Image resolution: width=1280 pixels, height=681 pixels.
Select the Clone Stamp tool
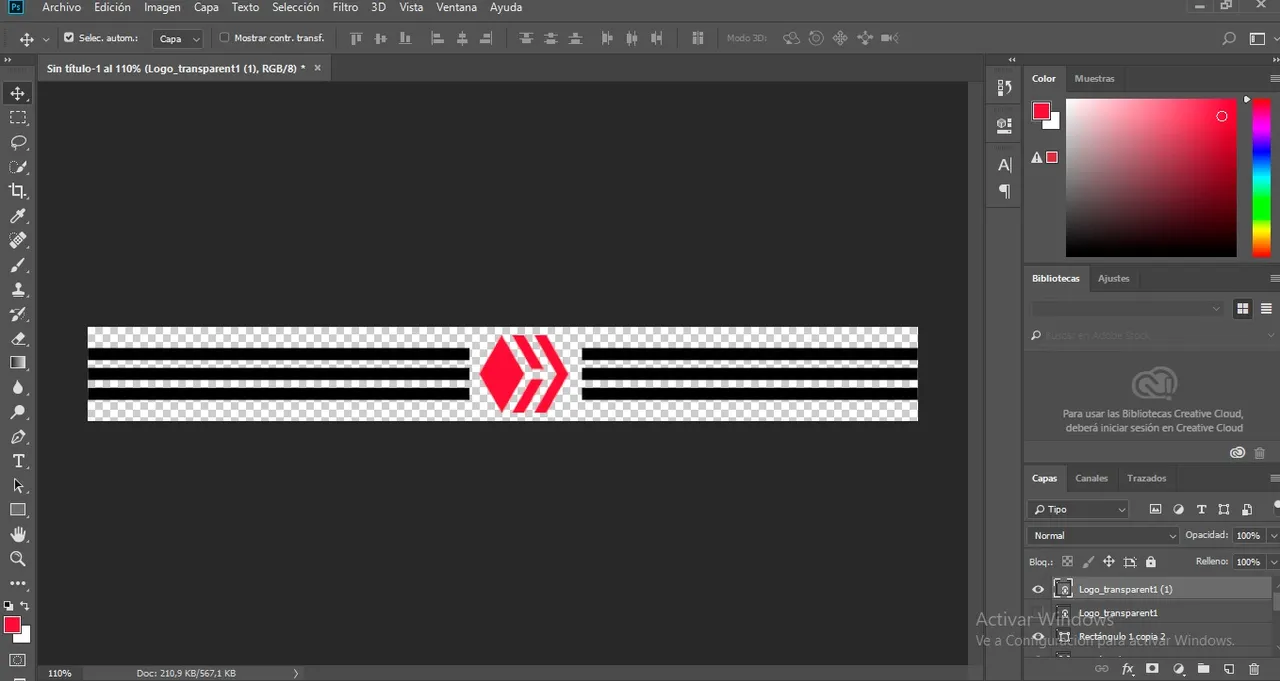(x=18, y=290)
